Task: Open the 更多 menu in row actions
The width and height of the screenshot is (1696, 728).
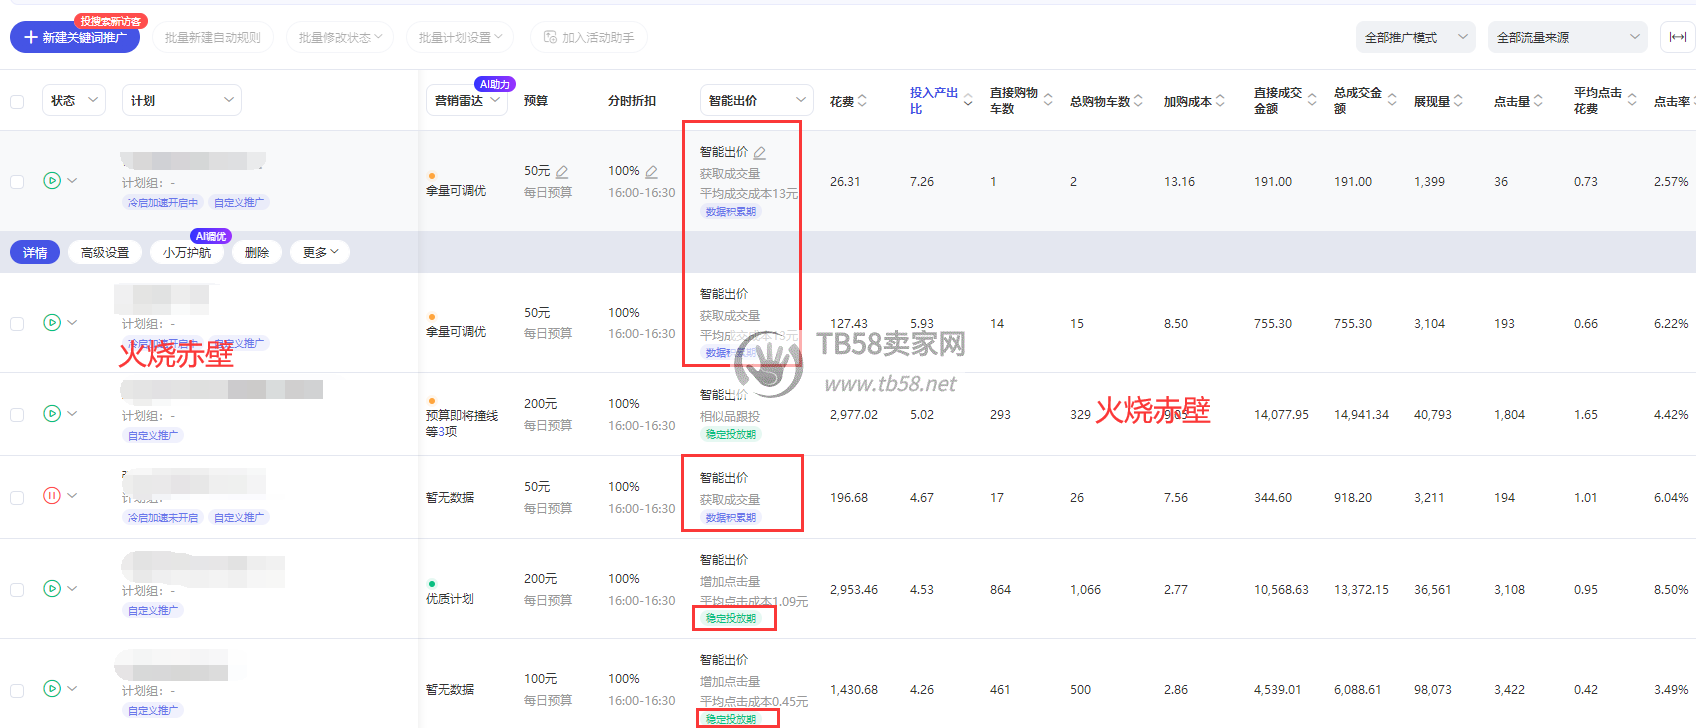Action: point(320,253)
